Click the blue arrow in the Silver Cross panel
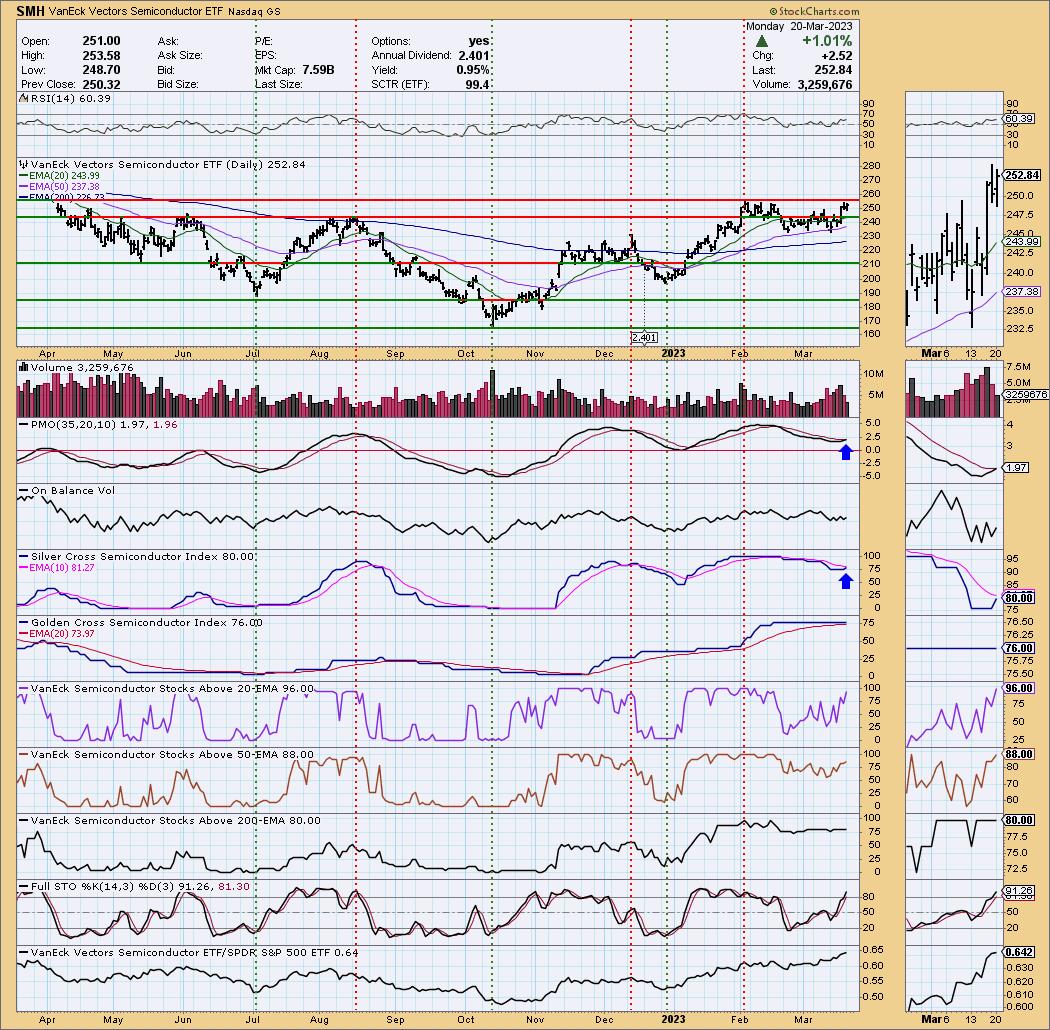 (x=846, y=580)
